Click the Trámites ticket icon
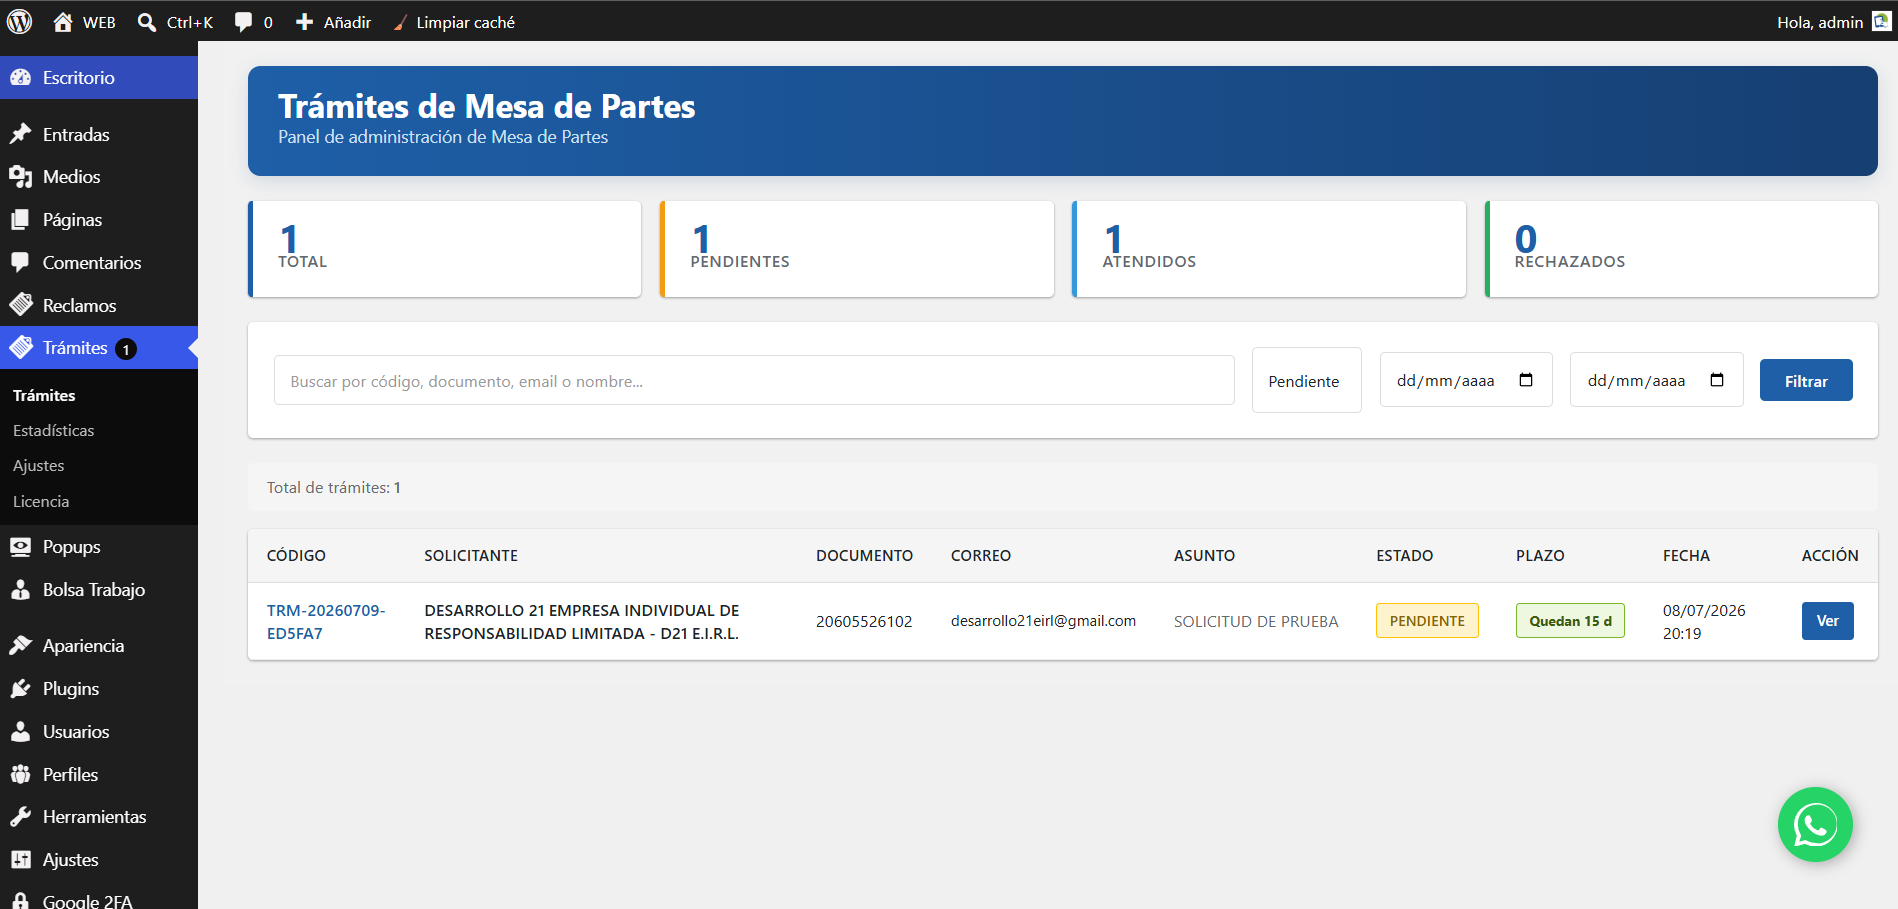This screenshot has height=909, width=1898. click(x=21, y=347)
